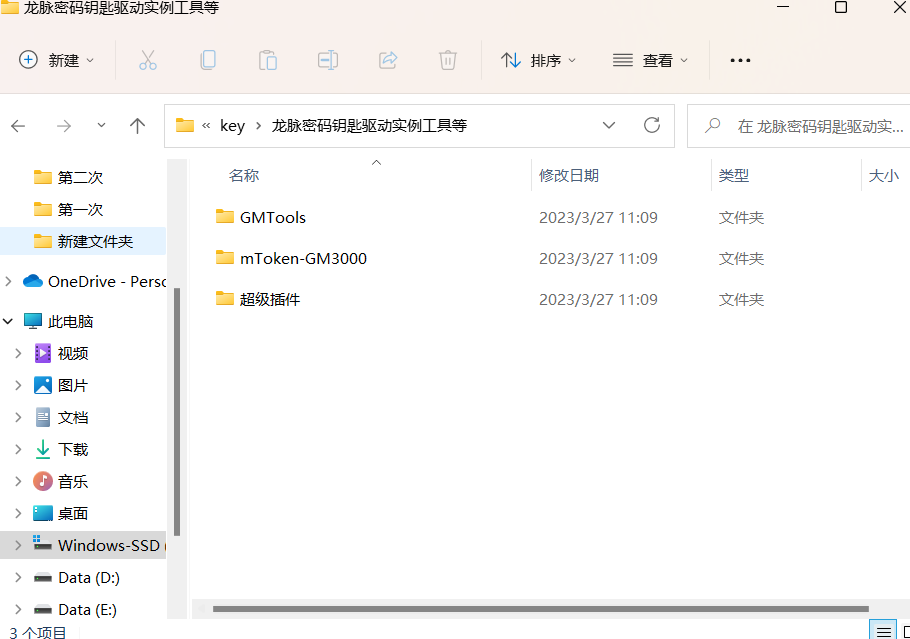Open 下载 in navigation pane
The image size is (910, 639).
[x=73, y=449]
